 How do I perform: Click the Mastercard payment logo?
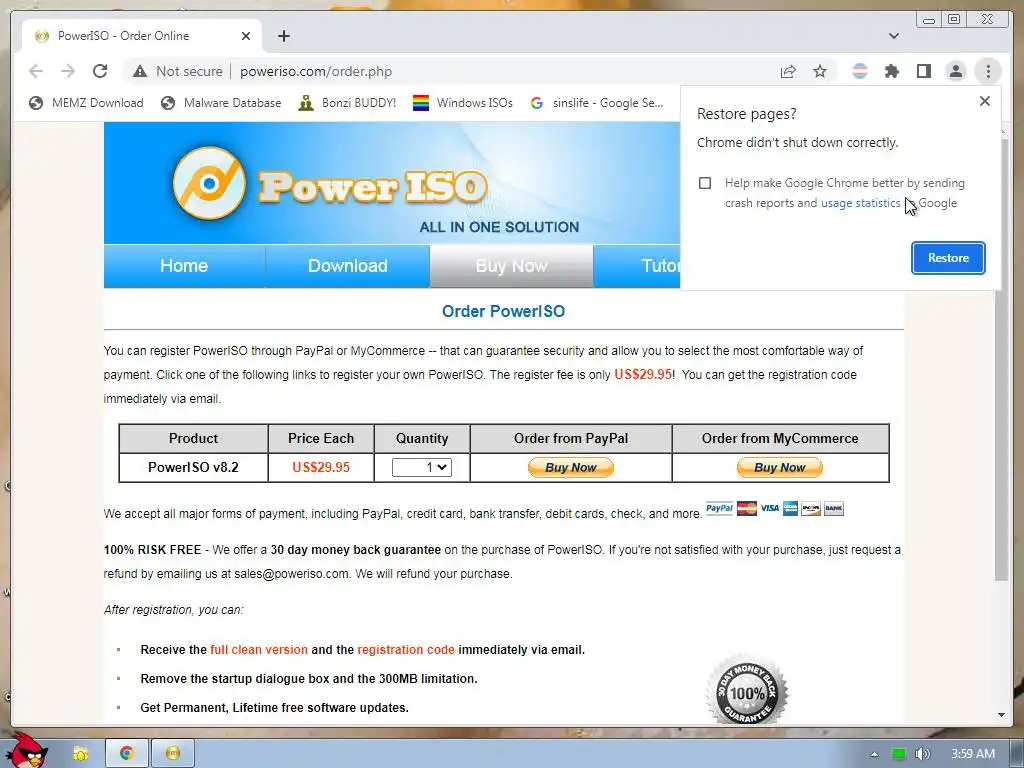coord(746,508)
